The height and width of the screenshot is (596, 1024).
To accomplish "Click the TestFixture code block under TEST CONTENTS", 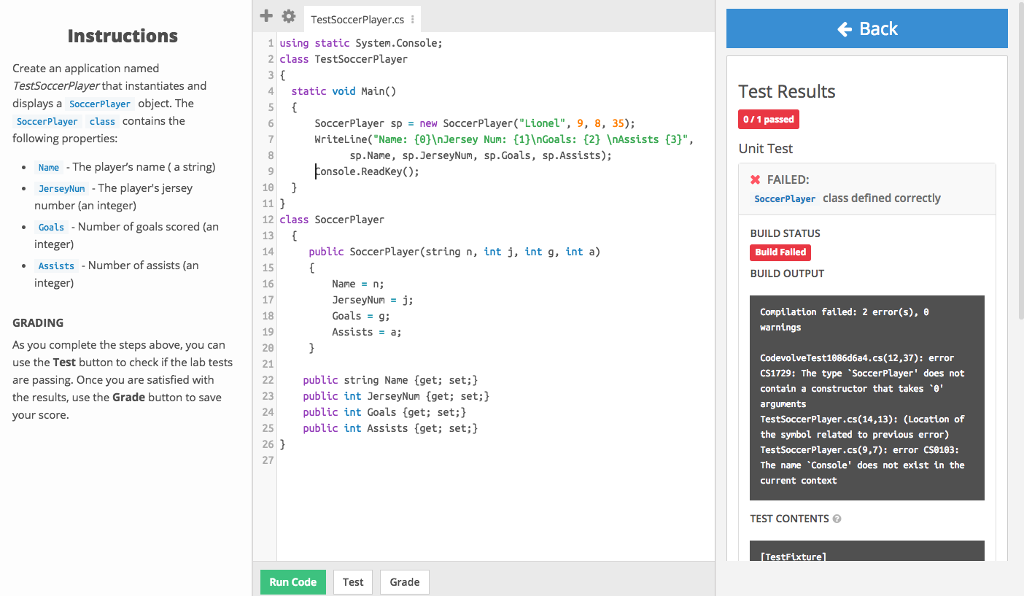I will [x=867, y=555].
